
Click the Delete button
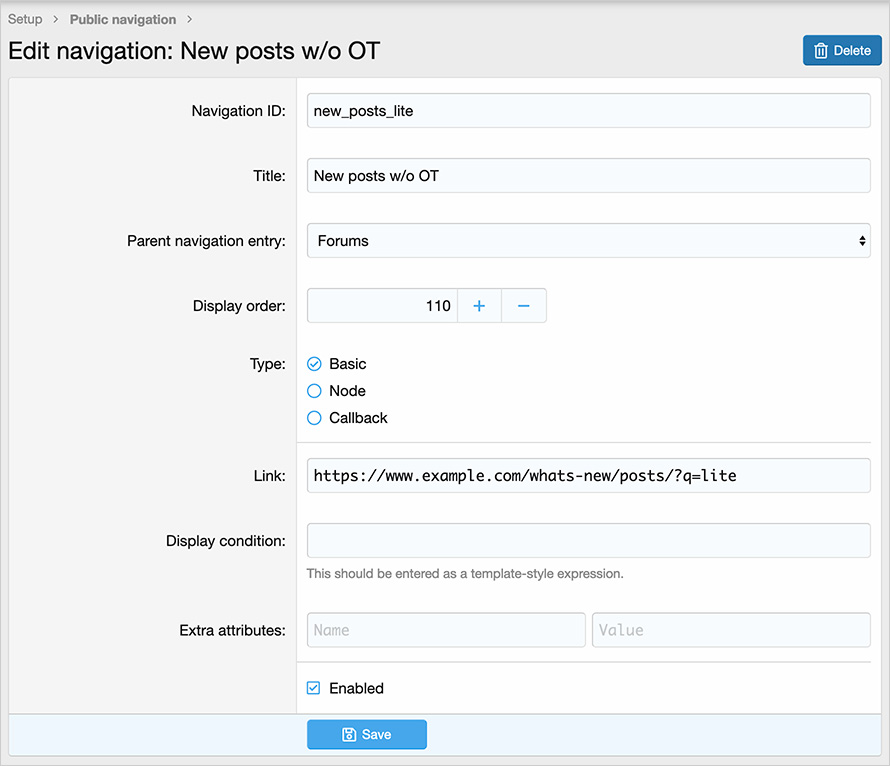(x=842, y=51)
